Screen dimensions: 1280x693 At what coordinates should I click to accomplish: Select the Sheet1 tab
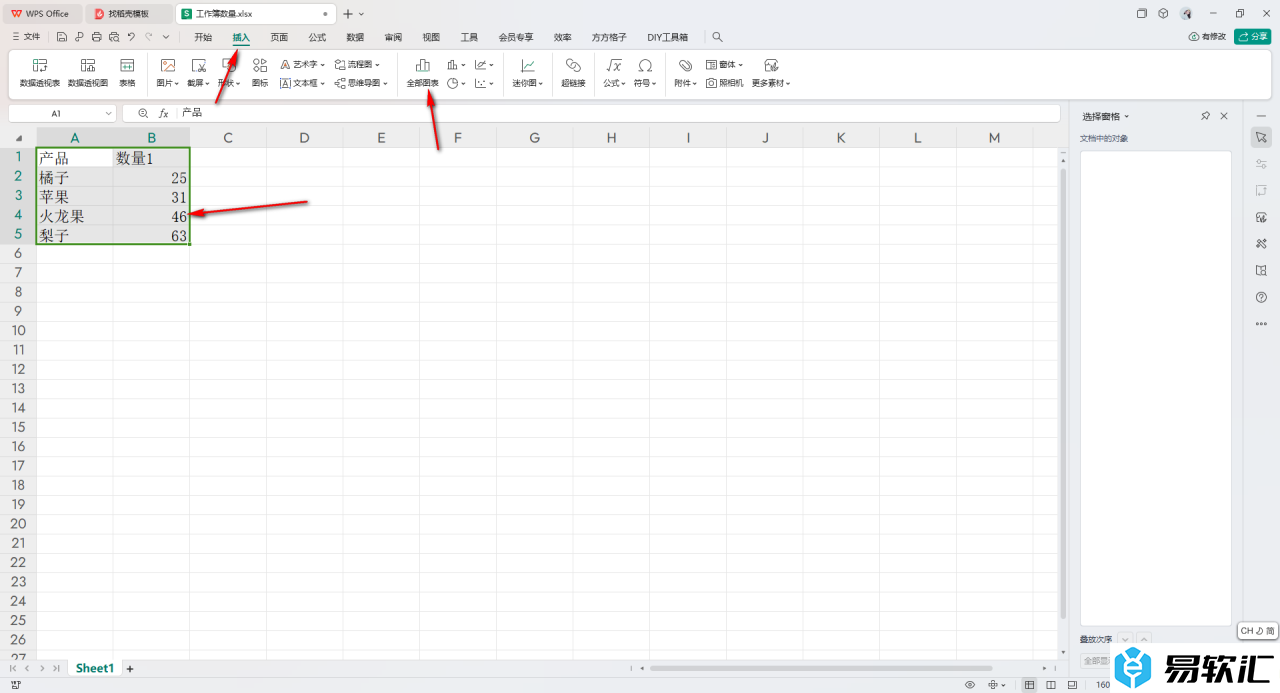point(95,668)
